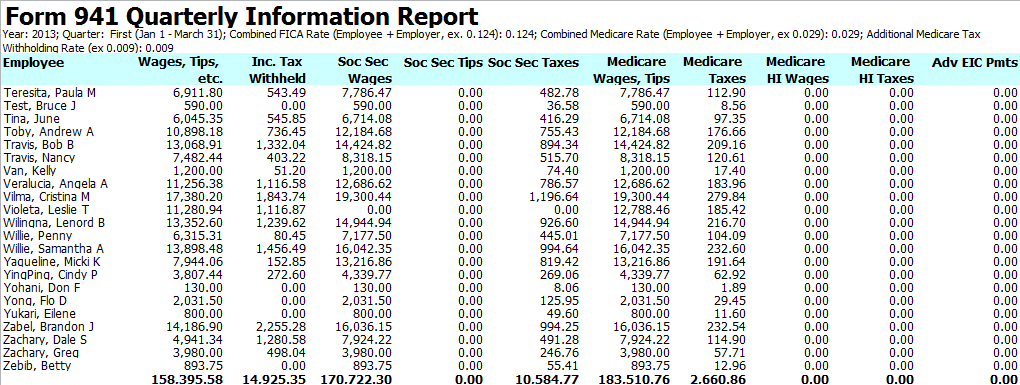Click the Form 941 Quarterly Information Report title
The height and width of the screenshot is (385, 1020).
(x=241, y=16)
